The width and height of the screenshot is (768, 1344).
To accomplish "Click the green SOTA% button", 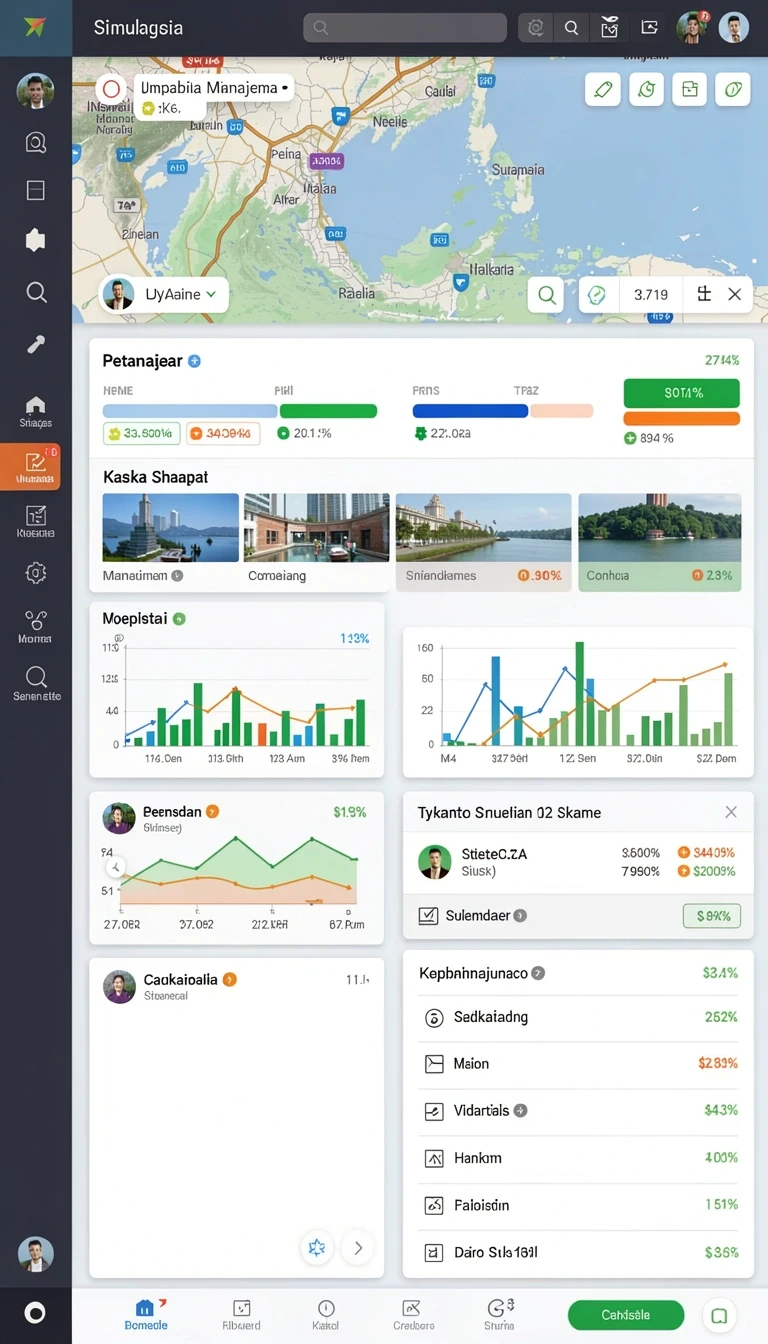I will click(x=681, y=393).
